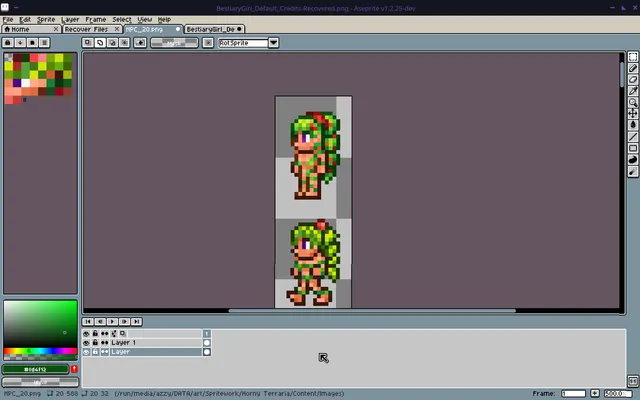Click the palette lock edit-mode icon
The width and height of the screenshot is (640, 400).
(8, 42)
